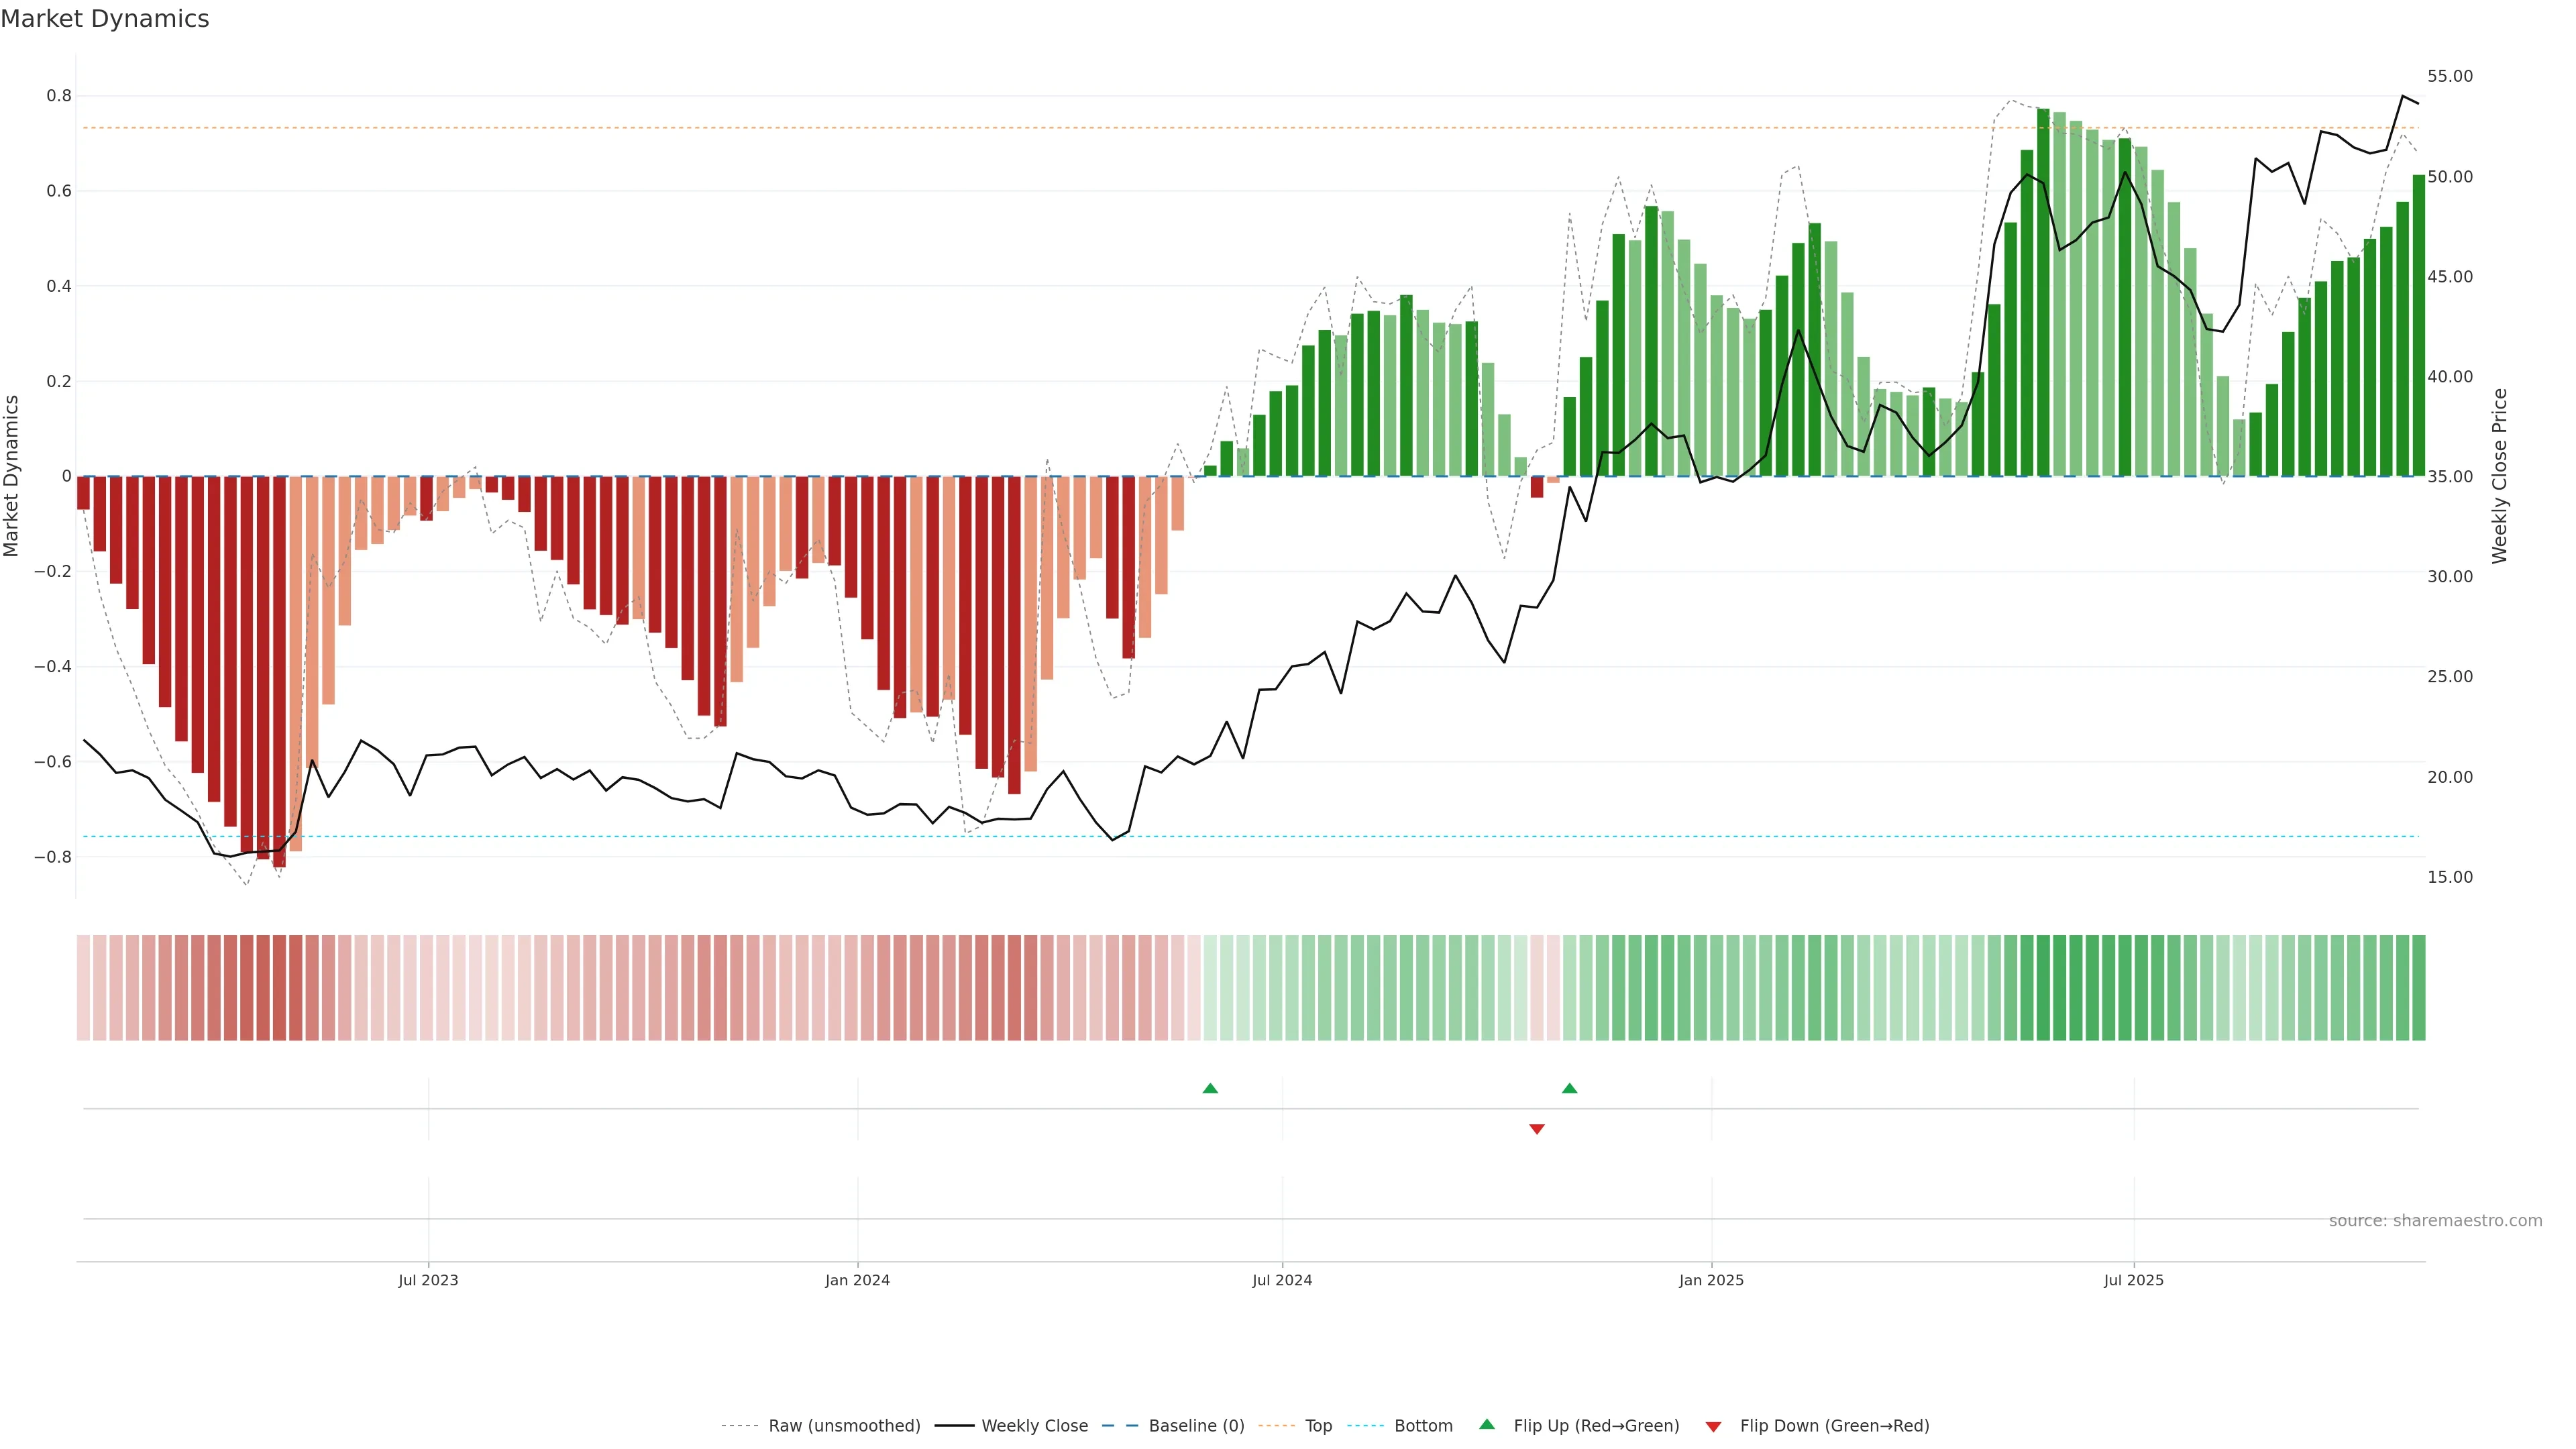The width and height of the screenshot is (2576, 1449).
Task: Click the Top legend dotted line icon
Action: tap(1276, 1426)
